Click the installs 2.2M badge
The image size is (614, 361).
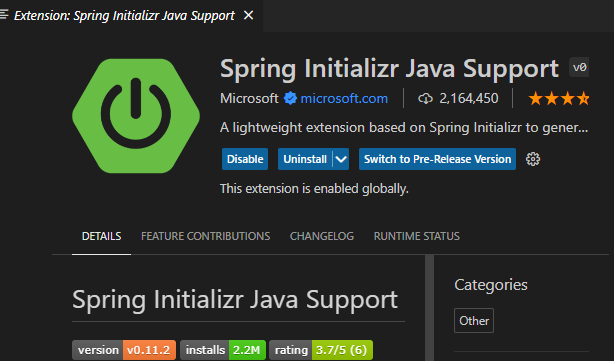pos(223,350)
